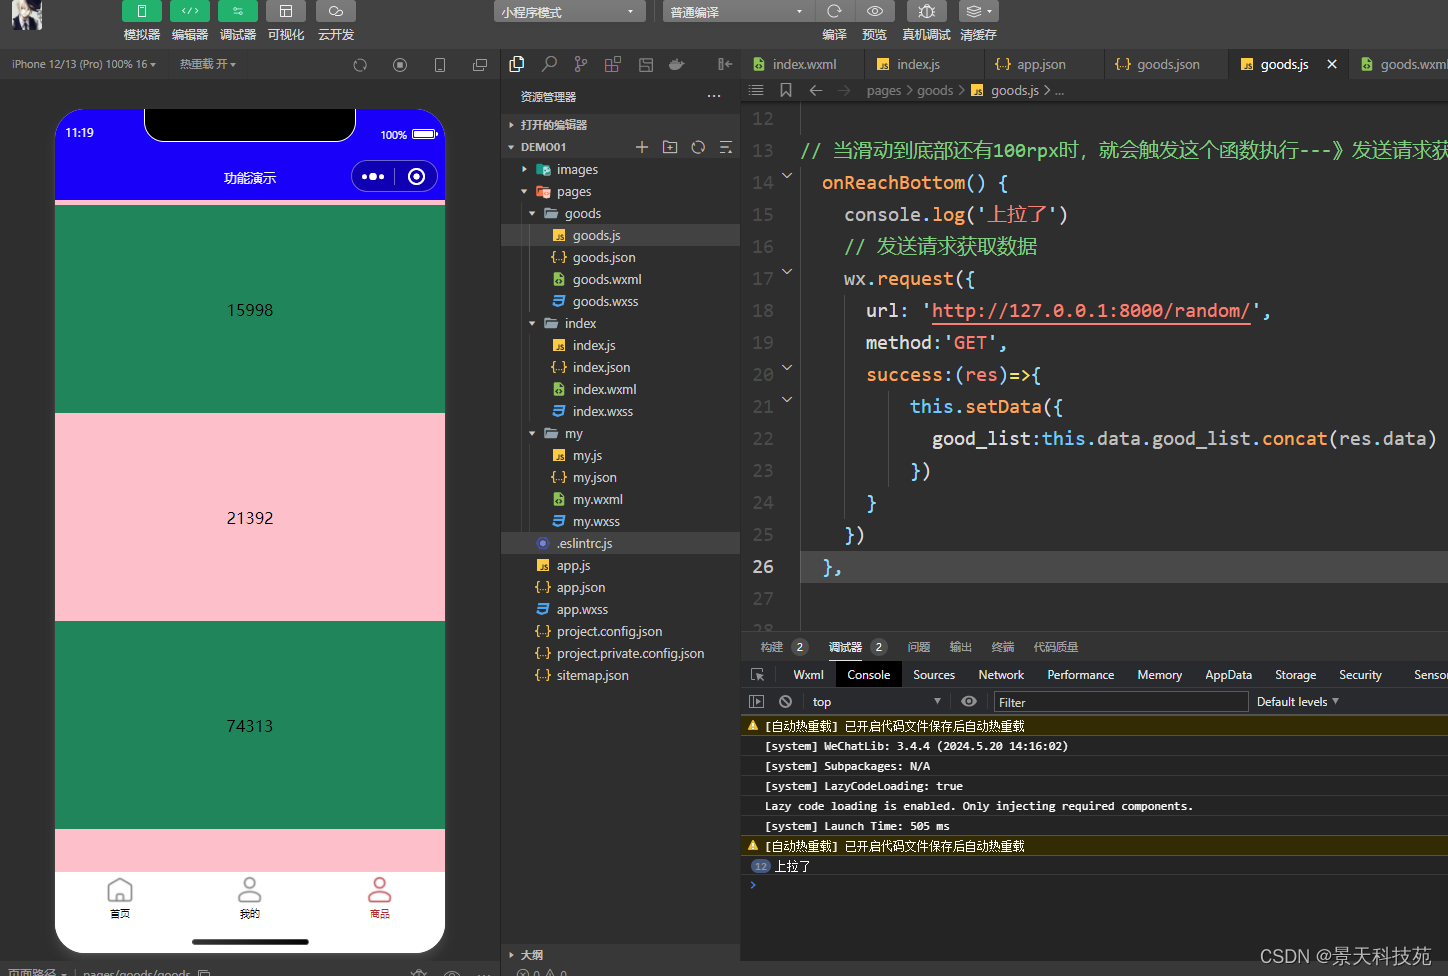The height and width of the screenshot is (976, 1448).
Task: Tap the mini program capsule menu dots
Action: pos(373,177)
